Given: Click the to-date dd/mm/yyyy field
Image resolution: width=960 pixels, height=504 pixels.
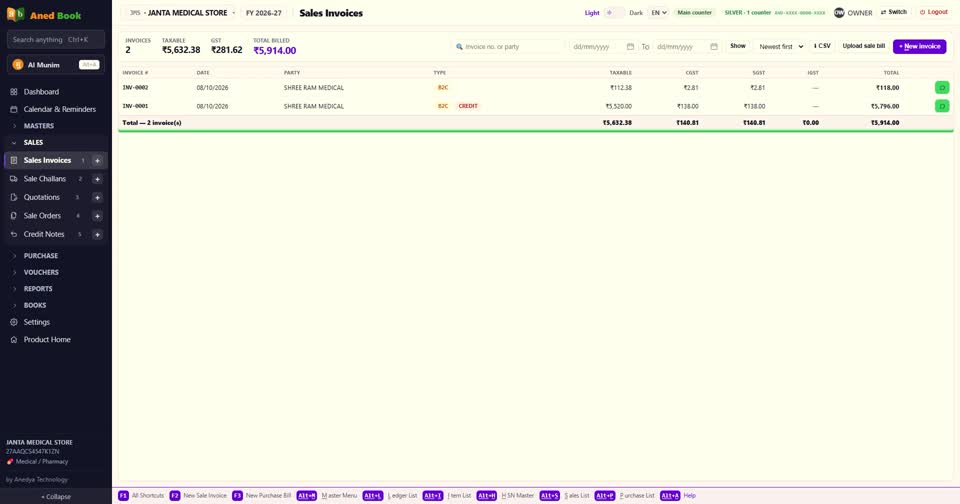Looking at the screenshot, I should click(x=687, y=47).
